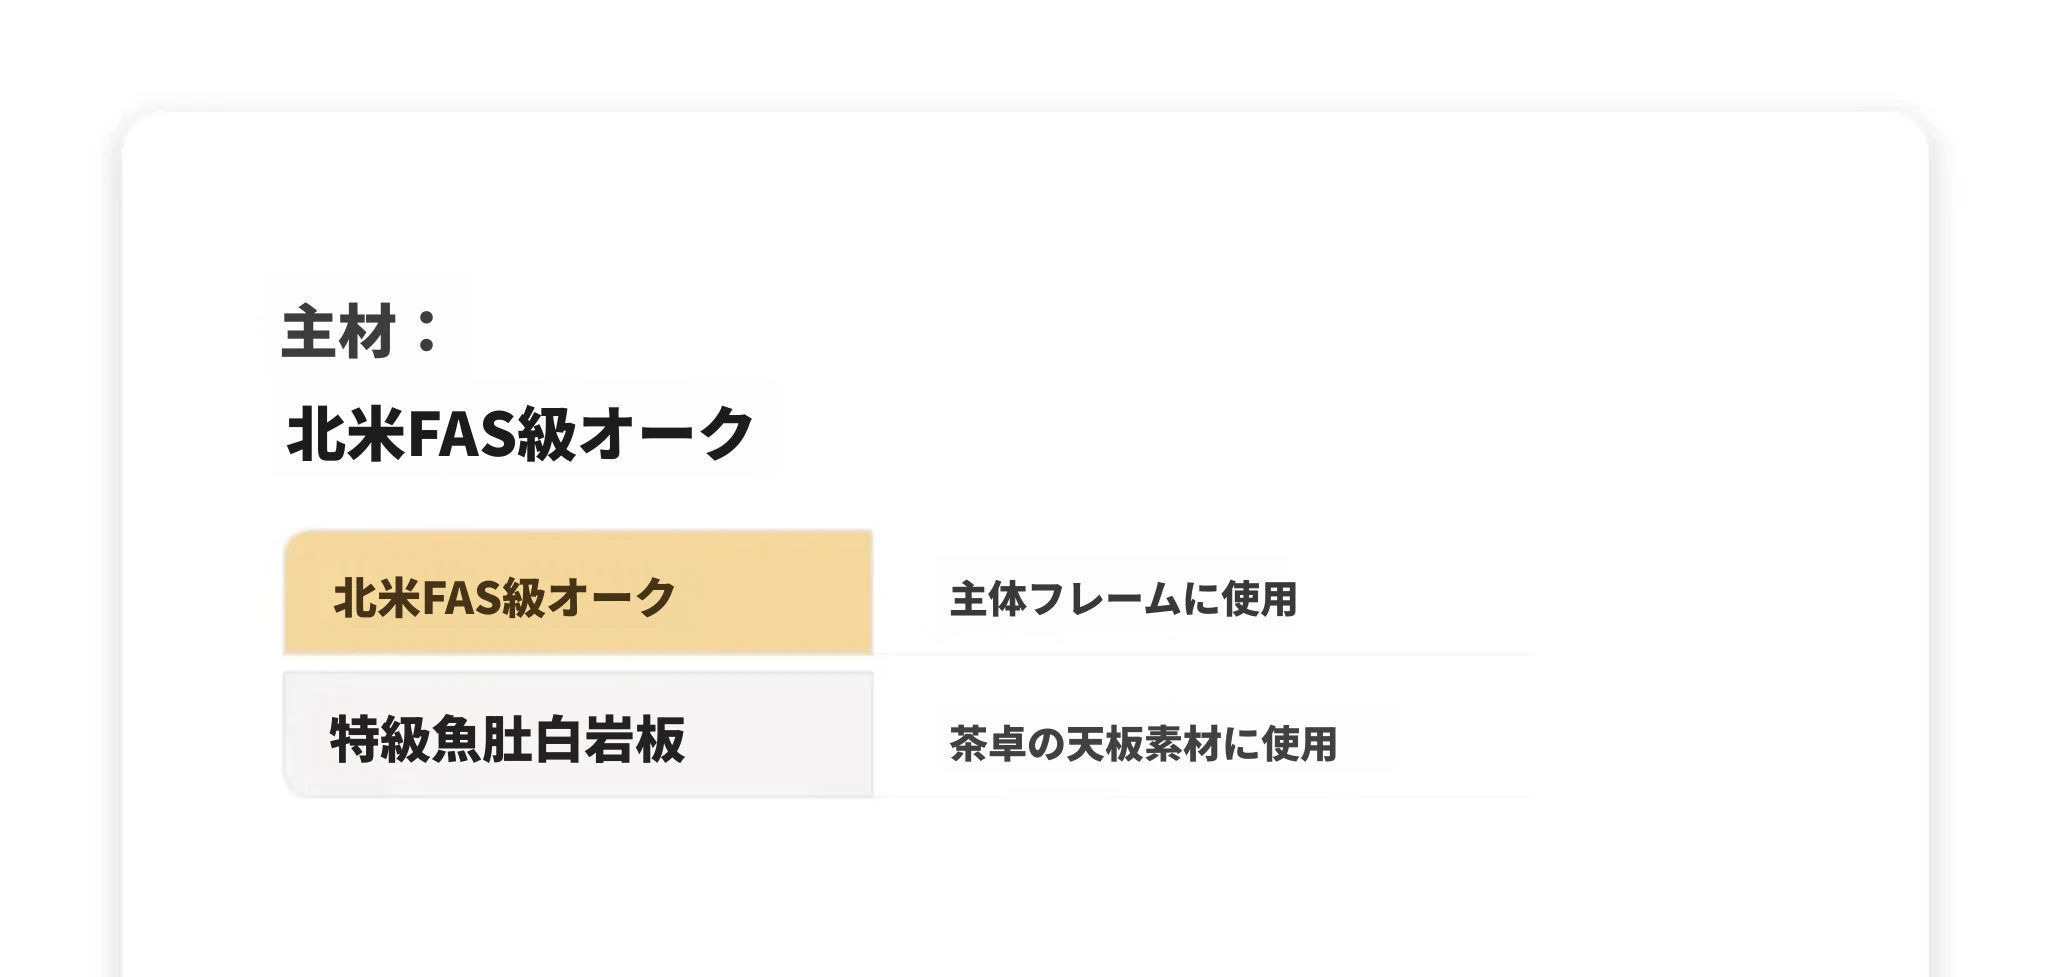2048x977 pixels.
Task: Select the 茶卓の天板素材に使用 description text
Action: [x=1143, y=743]
